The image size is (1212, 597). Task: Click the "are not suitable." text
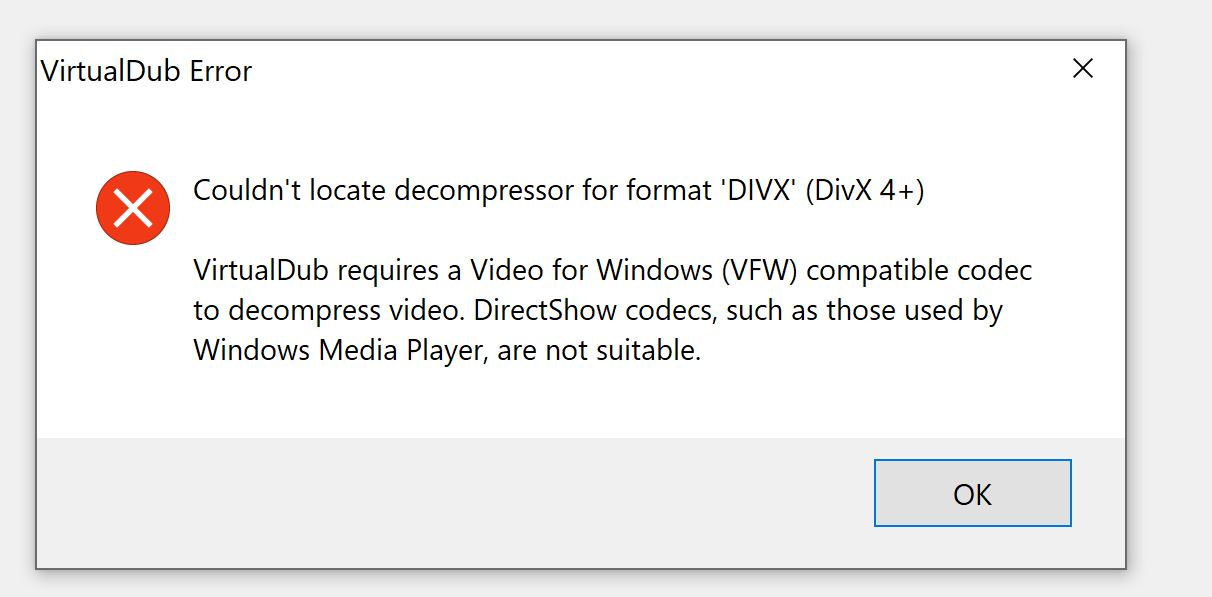click(598, 350)
